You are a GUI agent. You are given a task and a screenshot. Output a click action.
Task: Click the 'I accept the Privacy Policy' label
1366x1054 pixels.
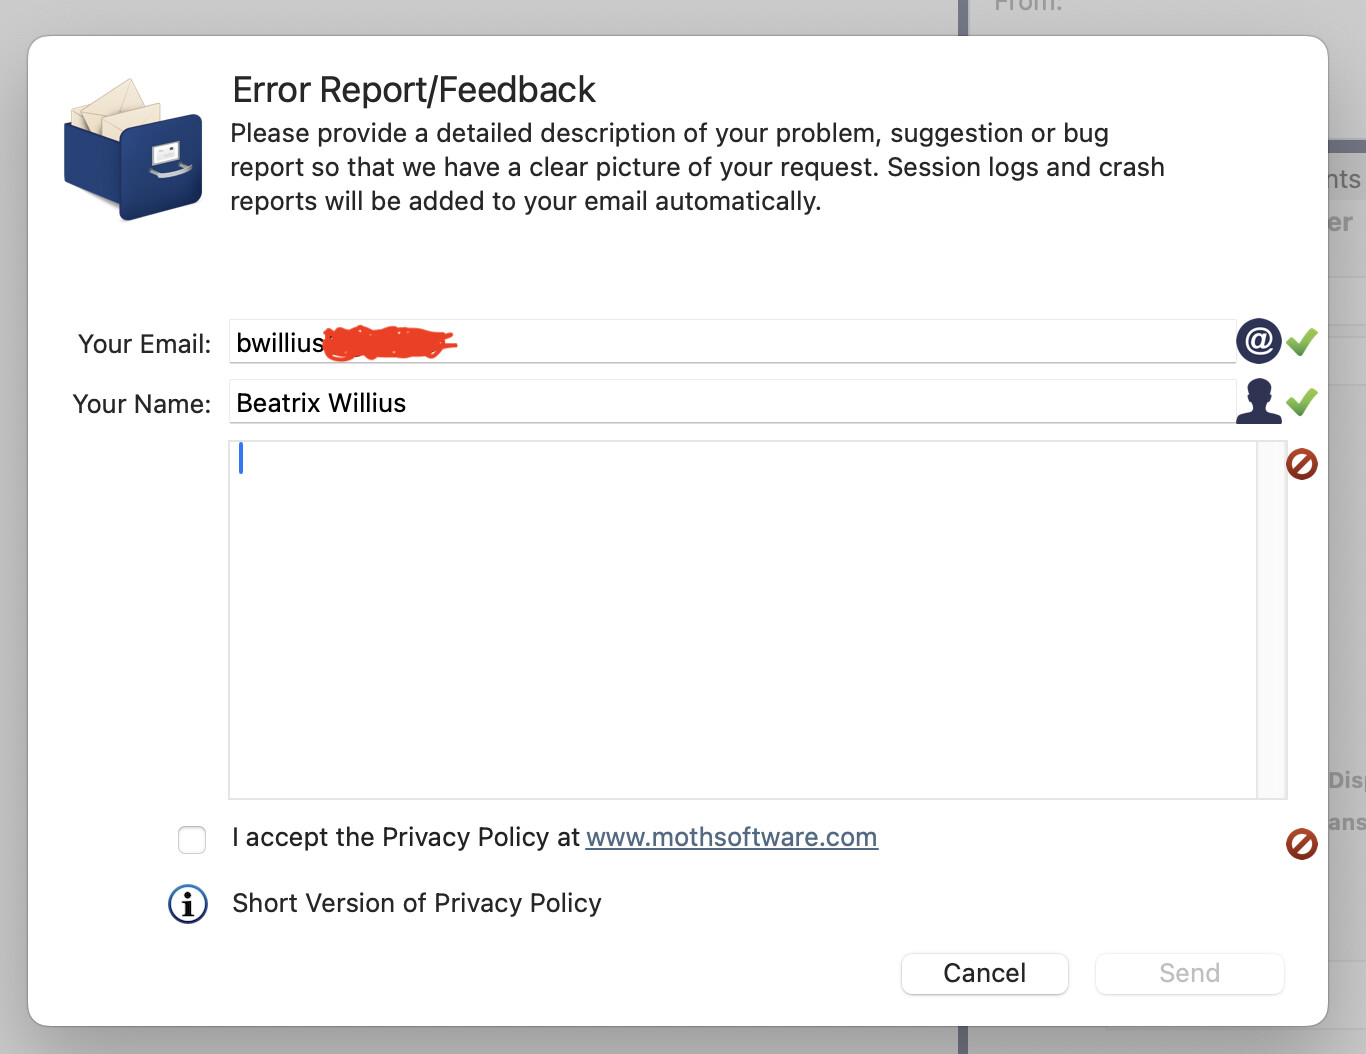[406, 837]
